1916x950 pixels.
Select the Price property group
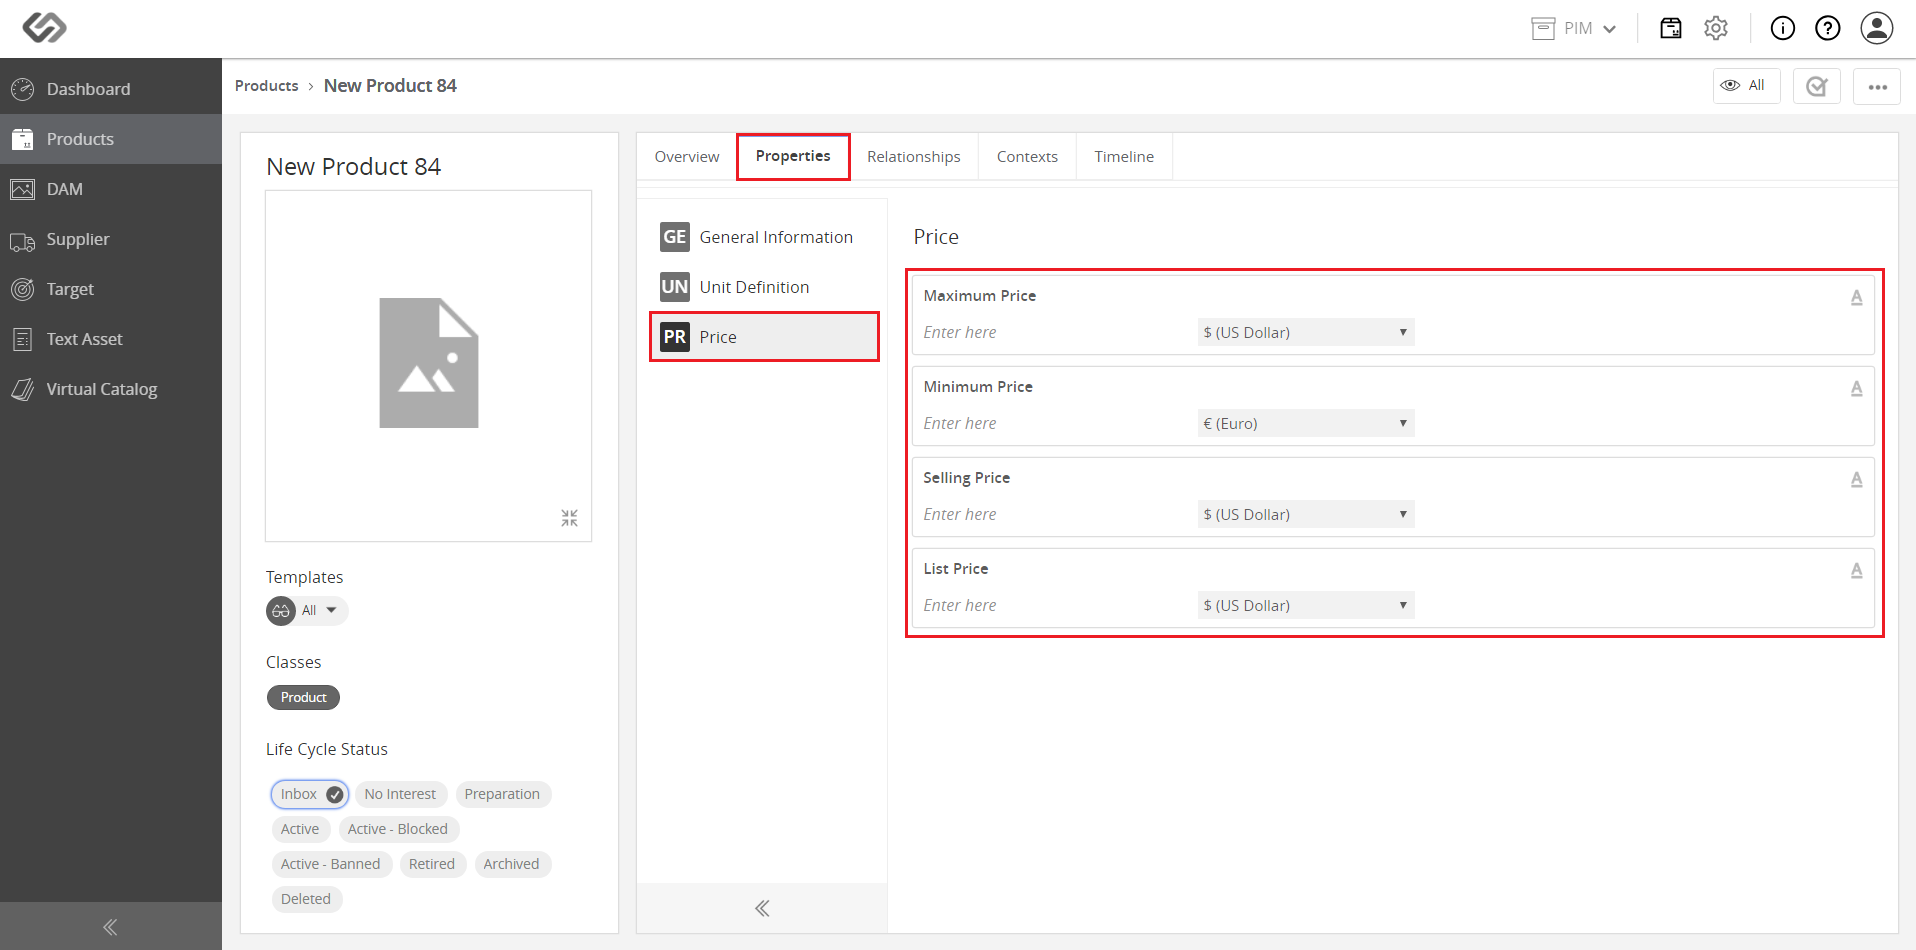click(764, 337)
